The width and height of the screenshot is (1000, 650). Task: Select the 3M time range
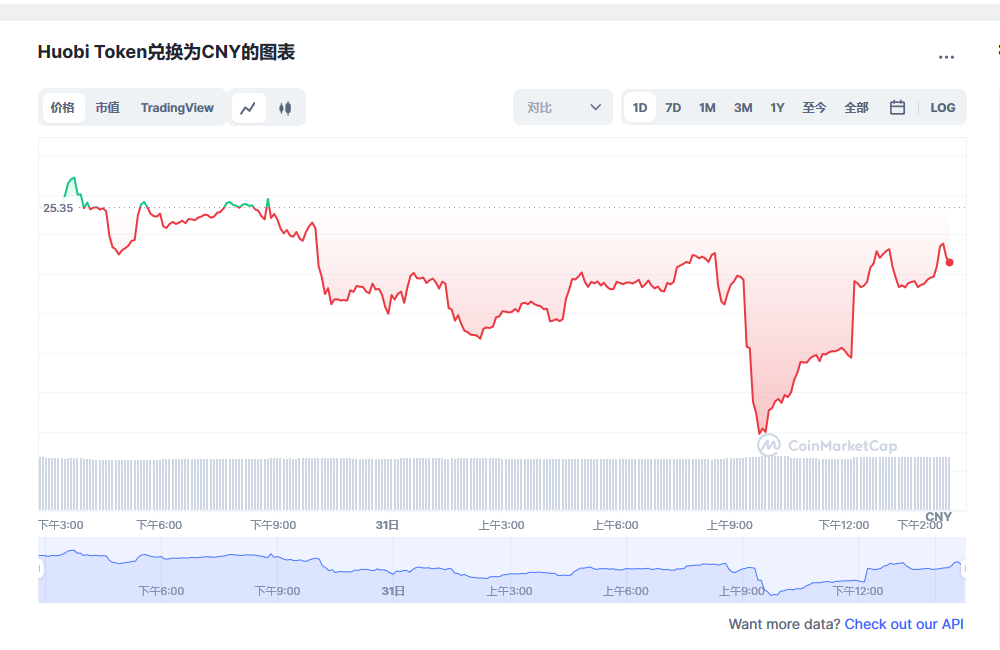743,107
